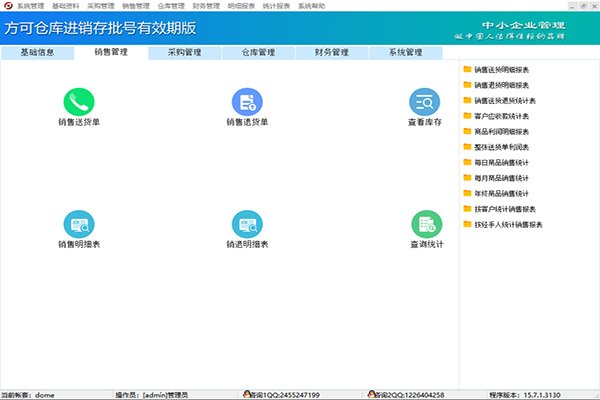Open the 明细报表 menu
600x400 pixels.
241,6
